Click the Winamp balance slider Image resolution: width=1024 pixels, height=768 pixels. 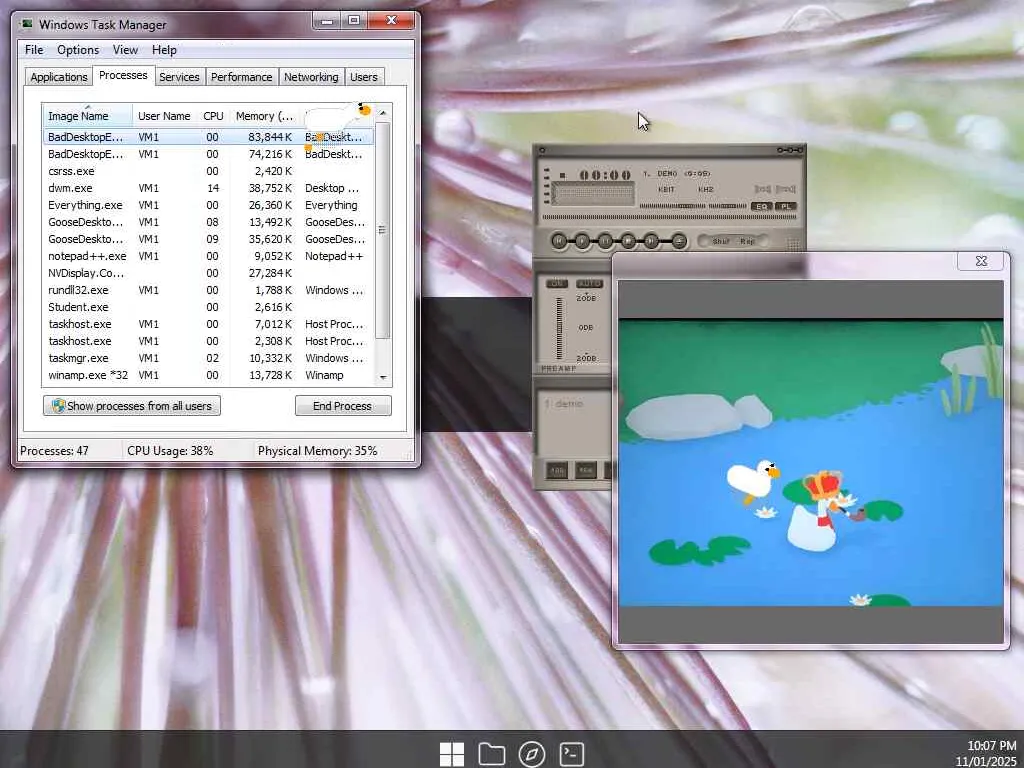click(727, 206)
